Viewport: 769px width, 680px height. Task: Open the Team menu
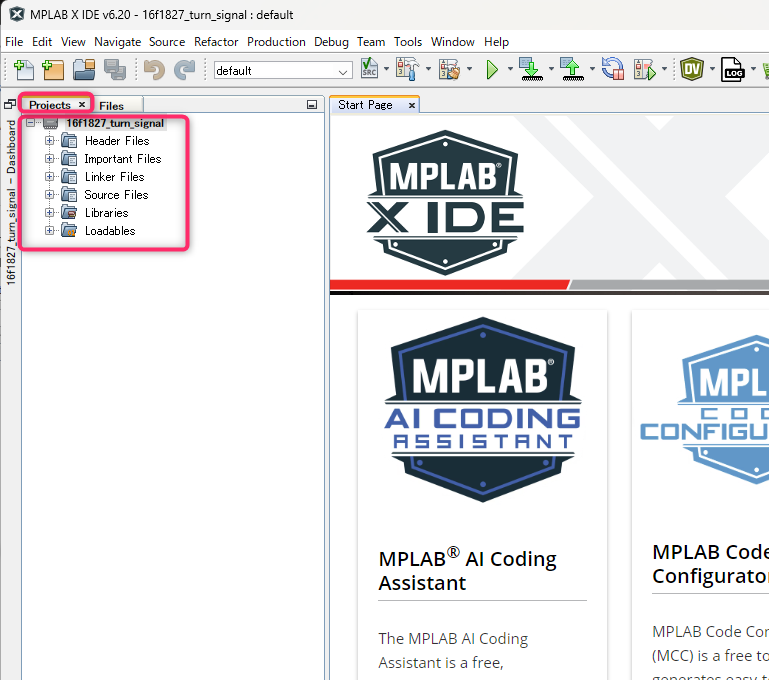pos(371,42)
